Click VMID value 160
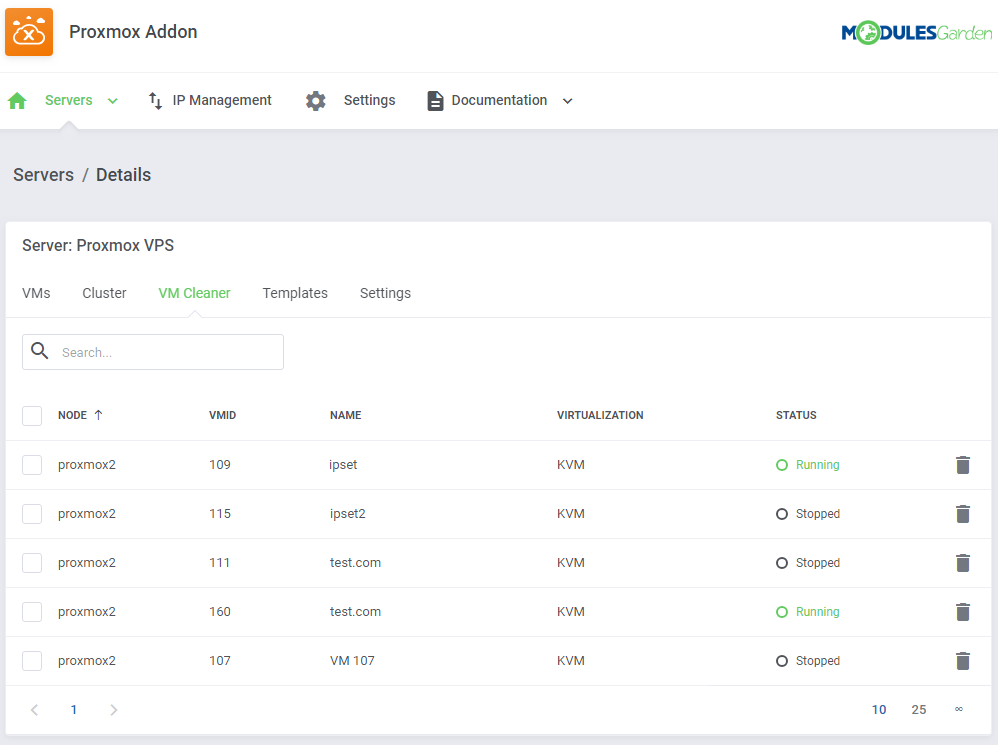This screenshot has width=998, height=745. click(220, 612)
